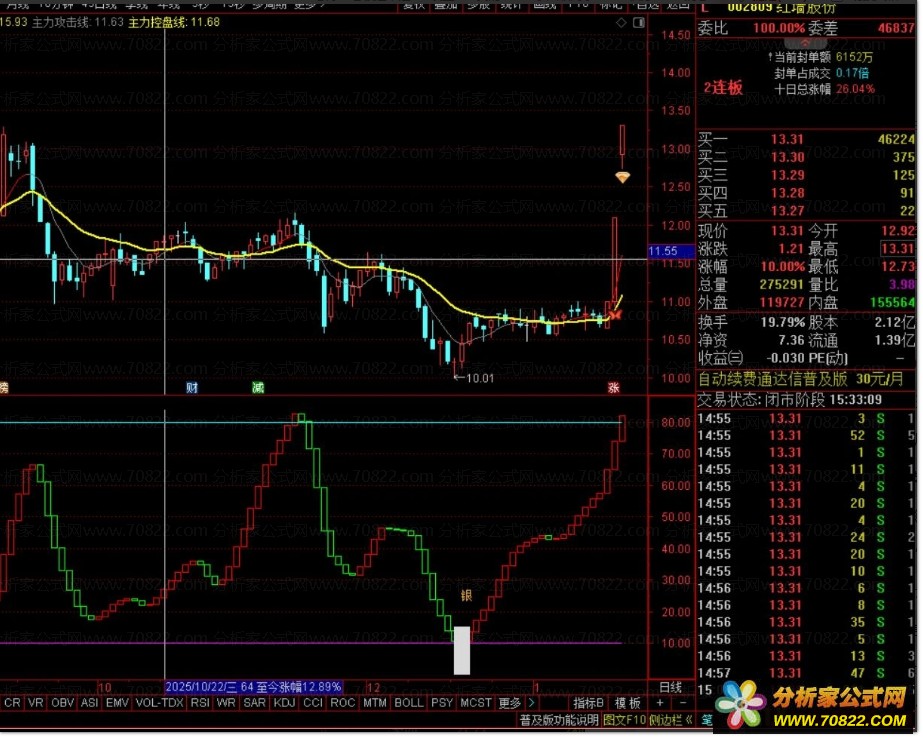Click the 自动续费通达信普及版 30元/月 banner
923x737 pixels.
tap(801, 379)
